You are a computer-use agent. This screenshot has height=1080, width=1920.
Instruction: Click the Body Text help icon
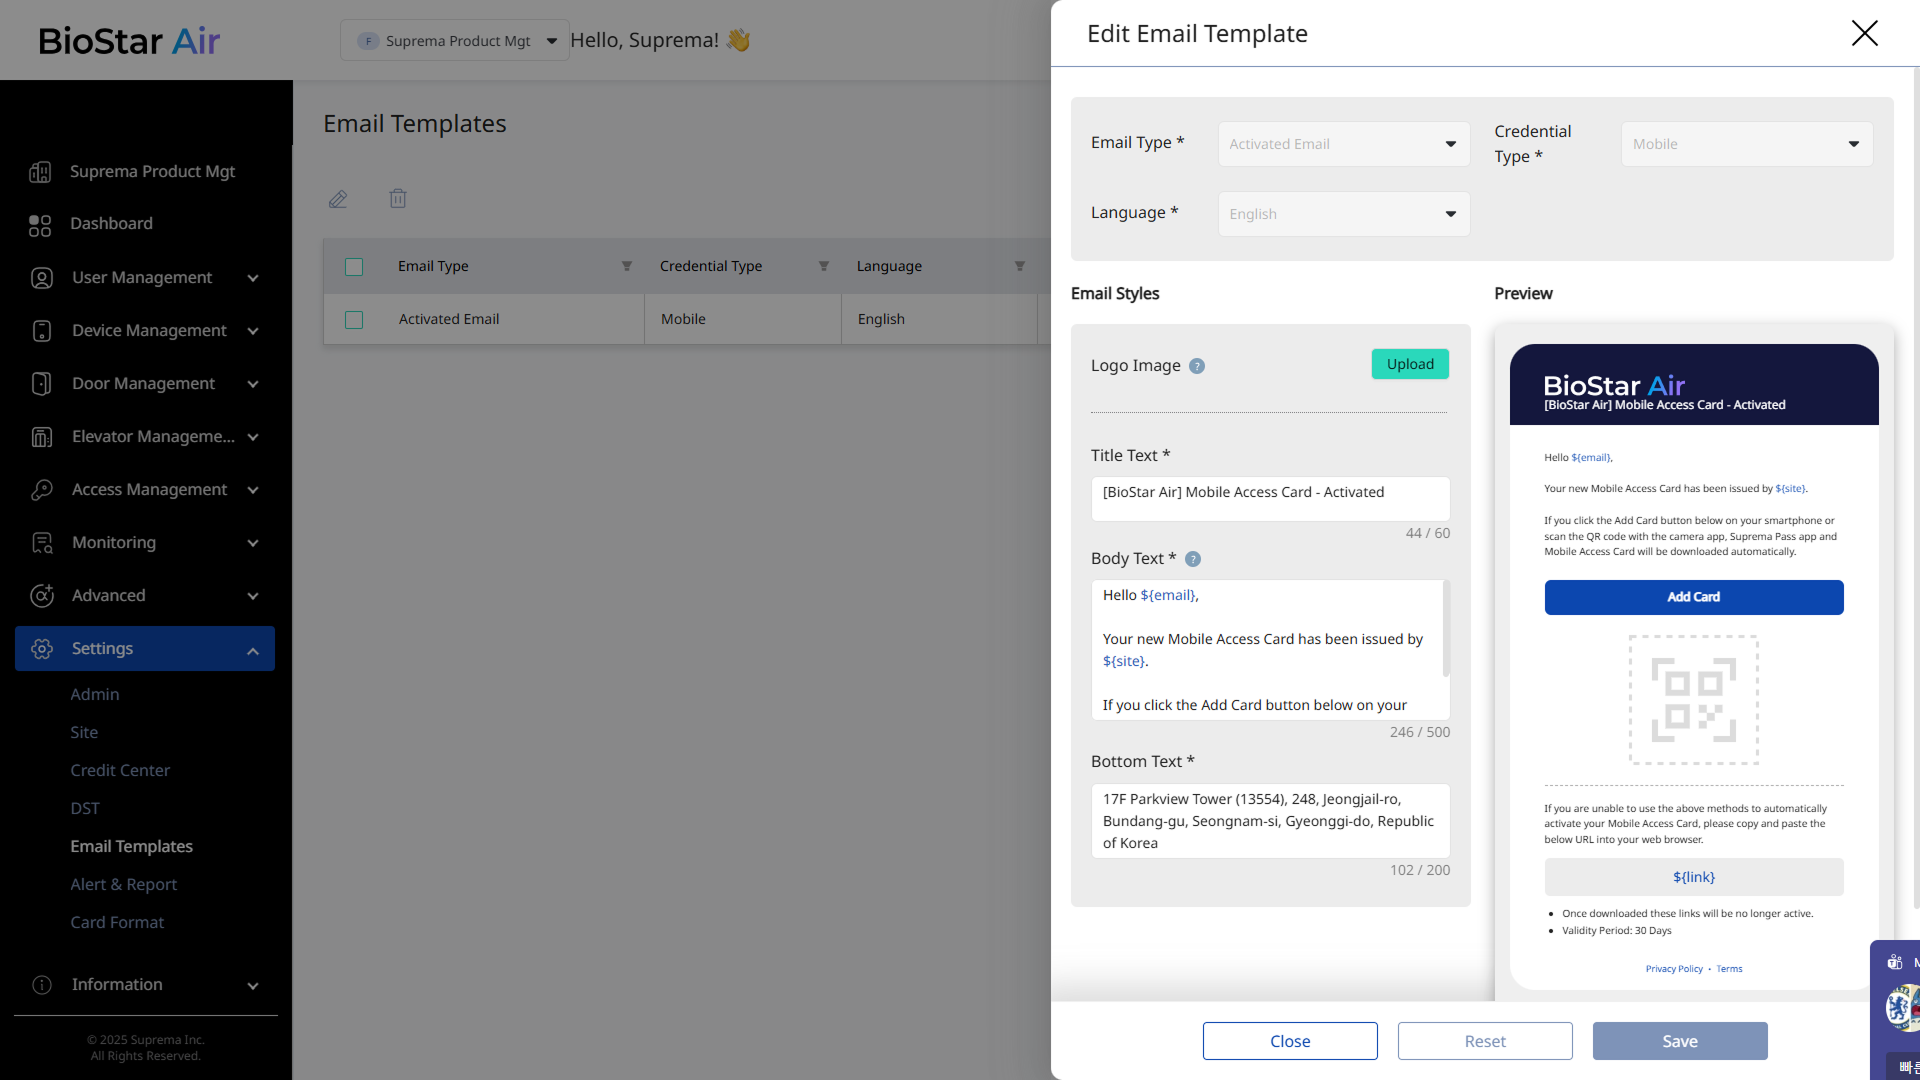tap(1193, 559)
